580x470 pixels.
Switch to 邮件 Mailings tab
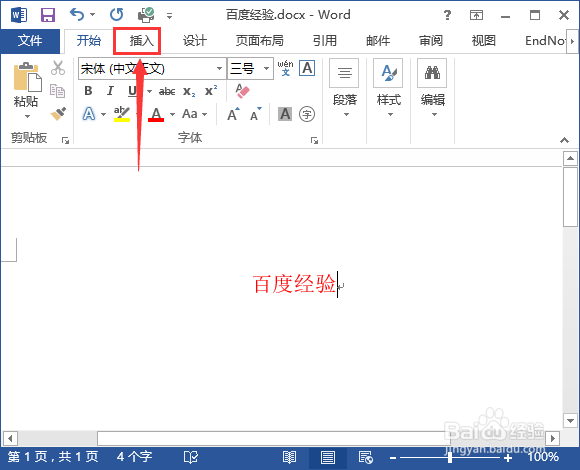pos(378,40)
